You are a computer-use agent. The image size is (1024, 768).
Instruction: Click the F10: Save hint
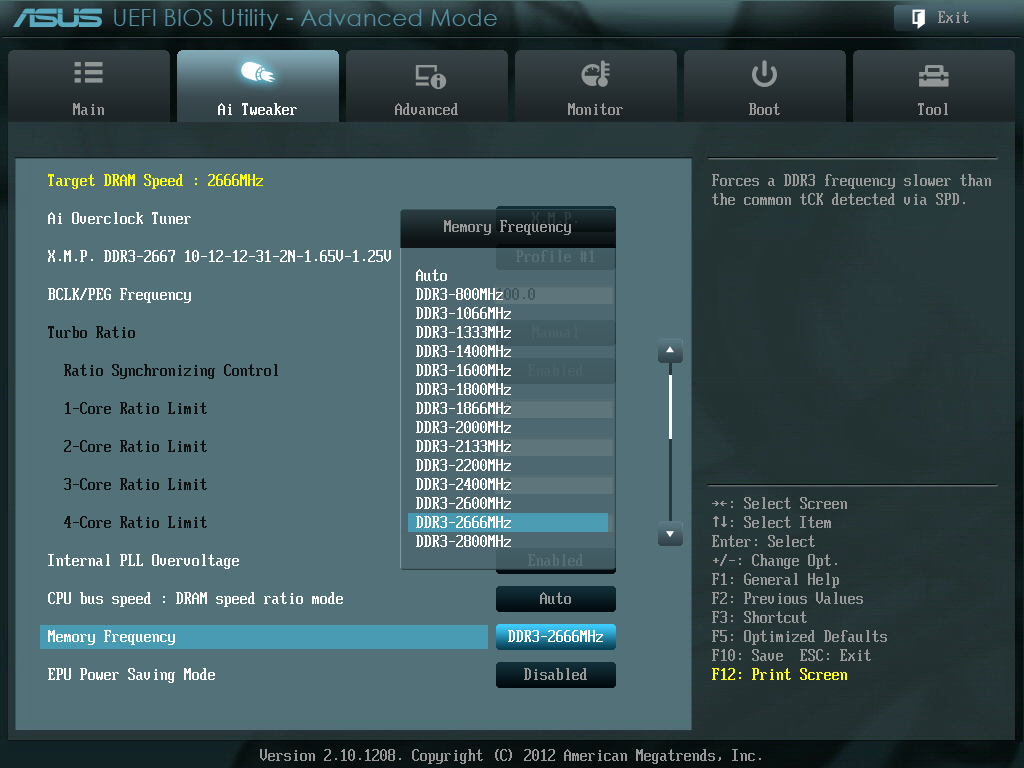[748, 656]
